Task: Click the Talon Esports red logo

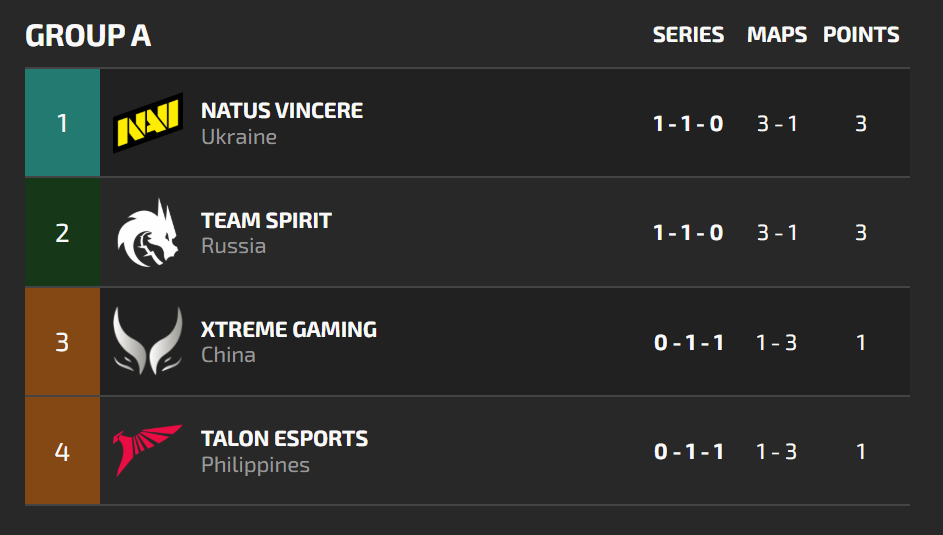Action: click(147, 451)
